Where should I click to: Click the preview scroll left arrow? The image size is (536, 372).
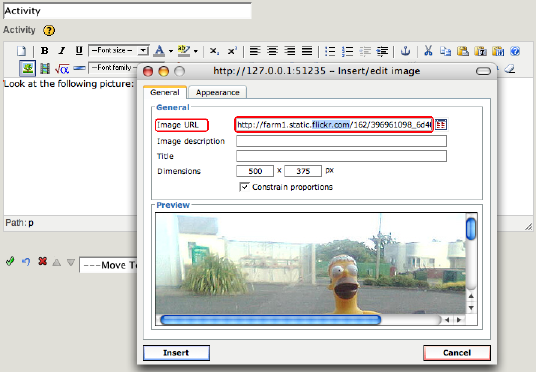coord(447,320)
